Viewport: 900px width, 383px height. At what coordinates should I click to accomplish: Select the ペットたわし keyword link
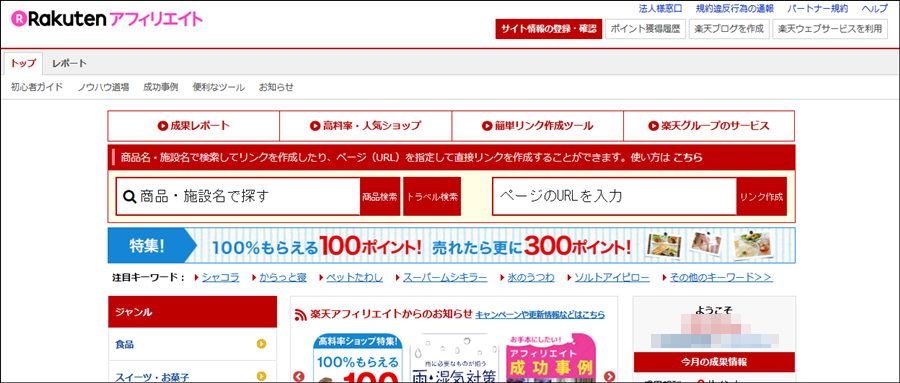click(x=355, y=278)
